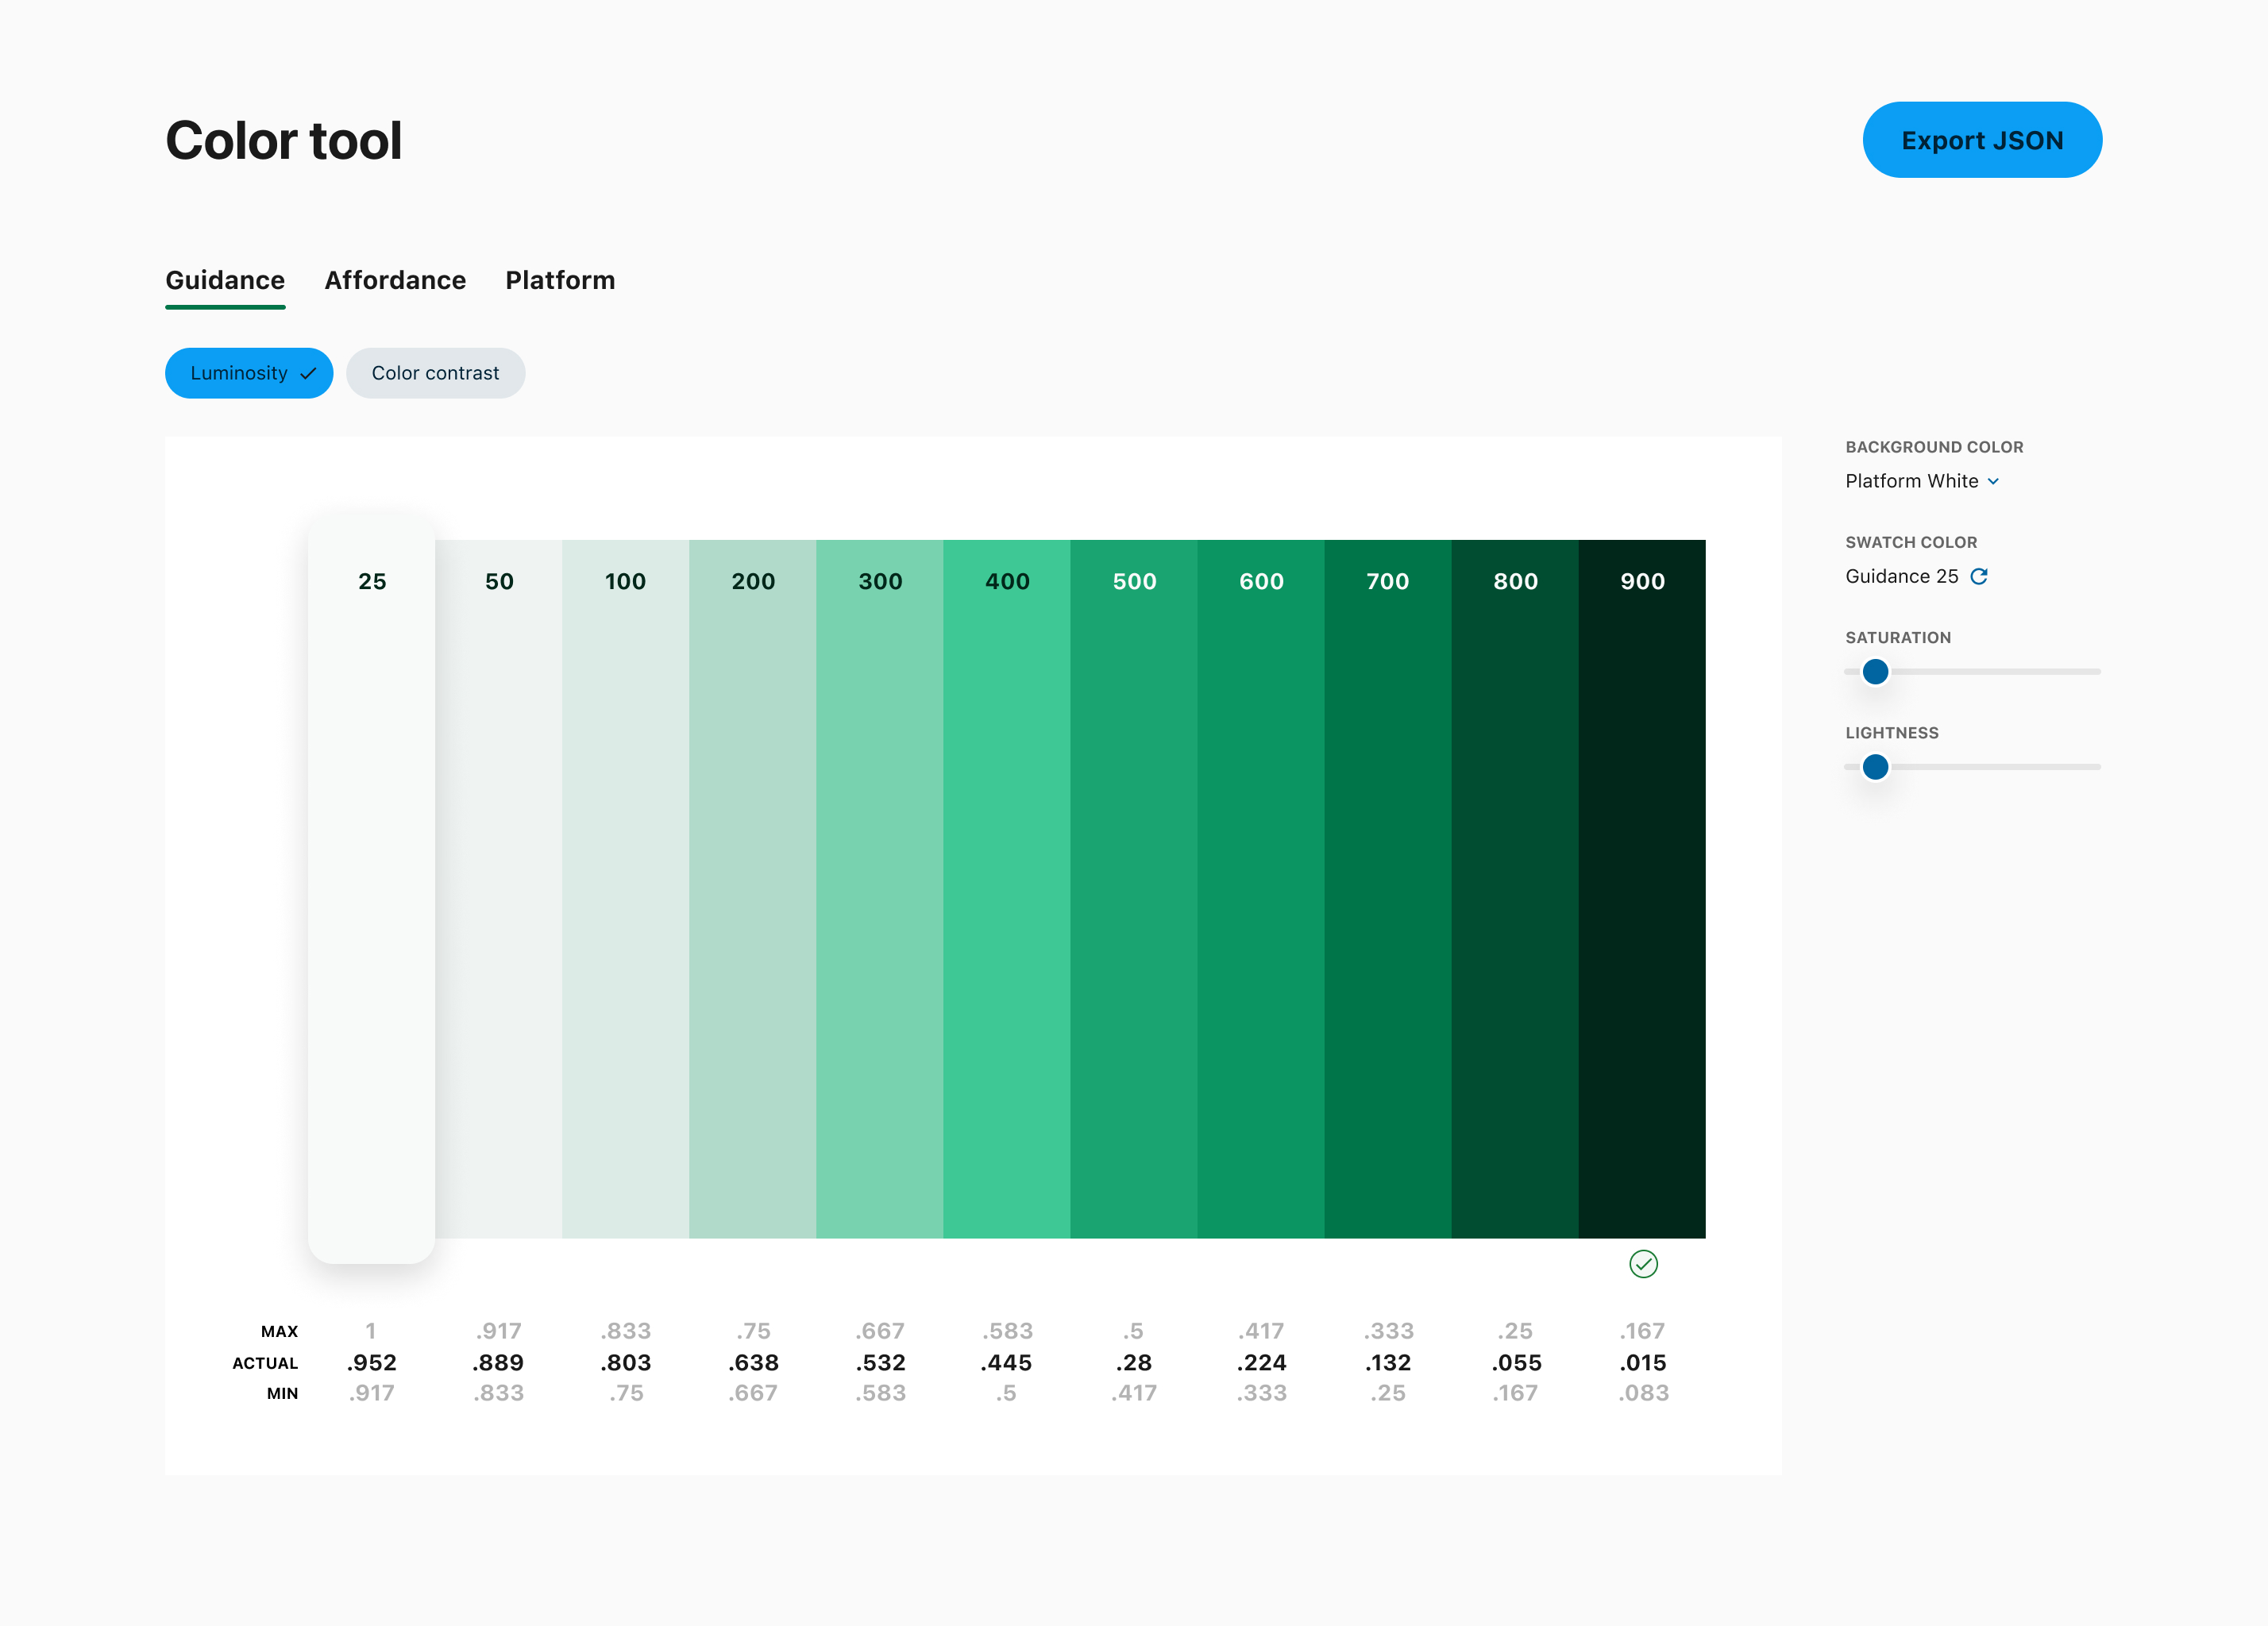Viewport: 2268px width, 1626px height.
Task: Click the SWATCH COLOR label
Action: click(1911, 542)
